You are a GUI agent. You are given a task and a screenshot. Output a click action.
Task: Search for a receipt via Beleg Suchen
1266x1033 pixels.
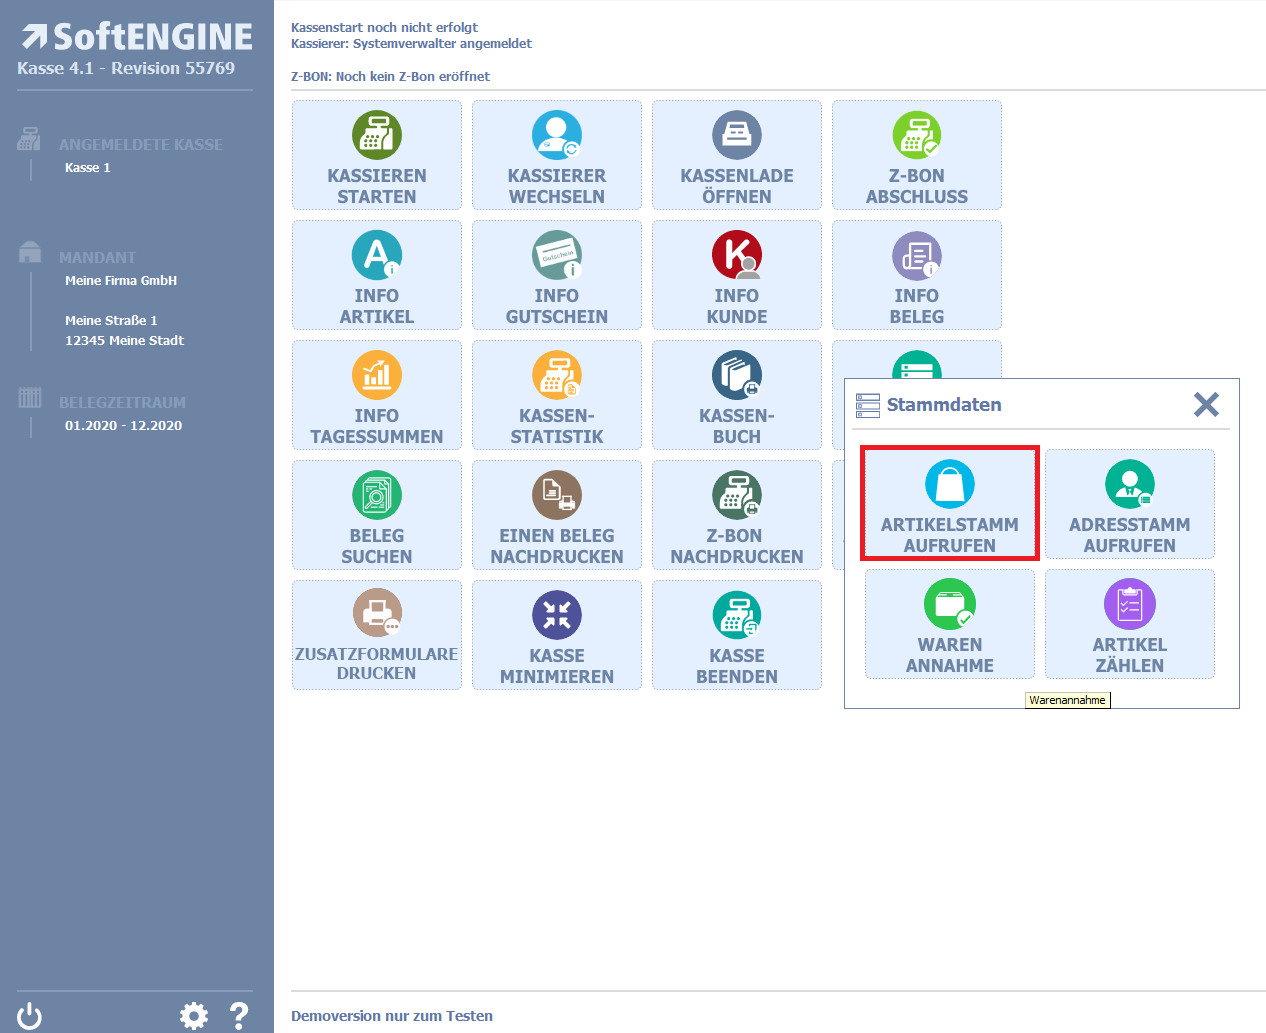[x=377, y=515]
